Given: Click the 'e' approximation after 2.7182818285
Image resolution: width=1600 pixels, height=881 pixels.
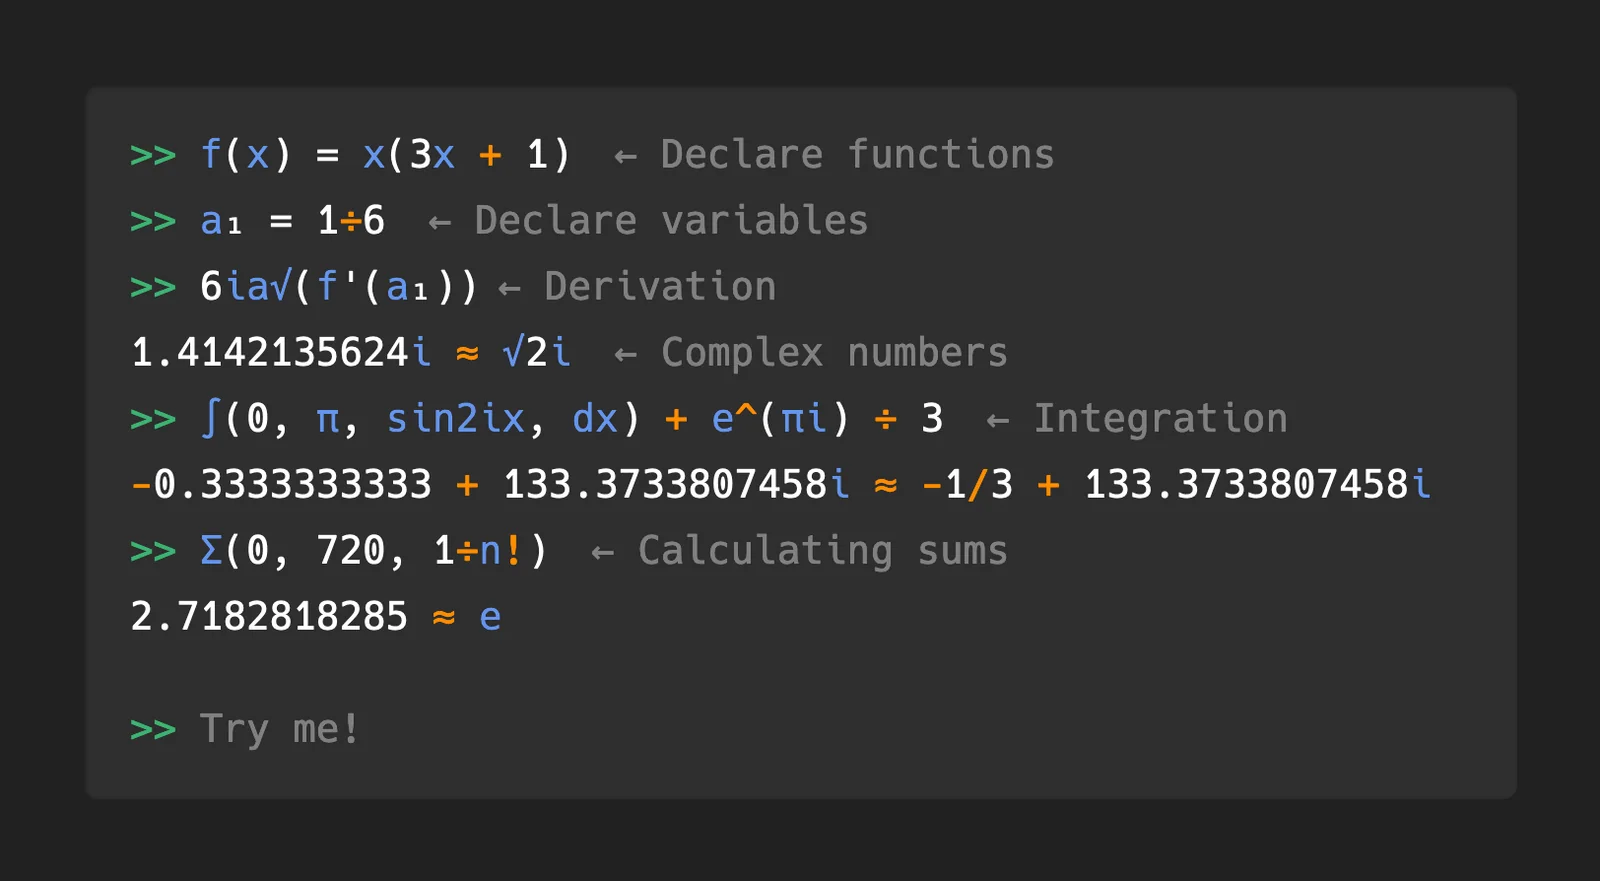Looking at the screenshot, I should tap(490, 618).
